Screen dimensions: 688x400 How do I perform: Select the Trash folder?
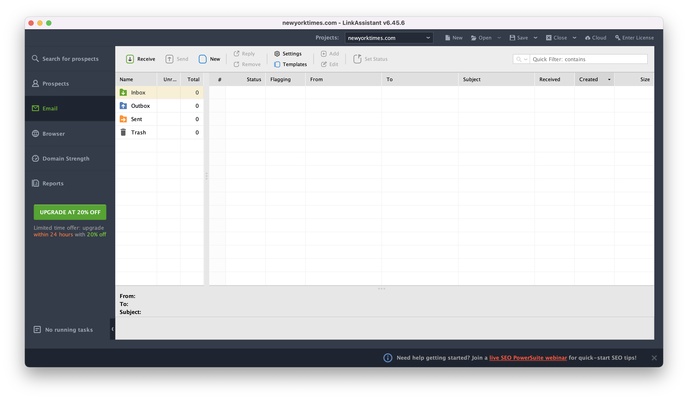coord(160,132)
